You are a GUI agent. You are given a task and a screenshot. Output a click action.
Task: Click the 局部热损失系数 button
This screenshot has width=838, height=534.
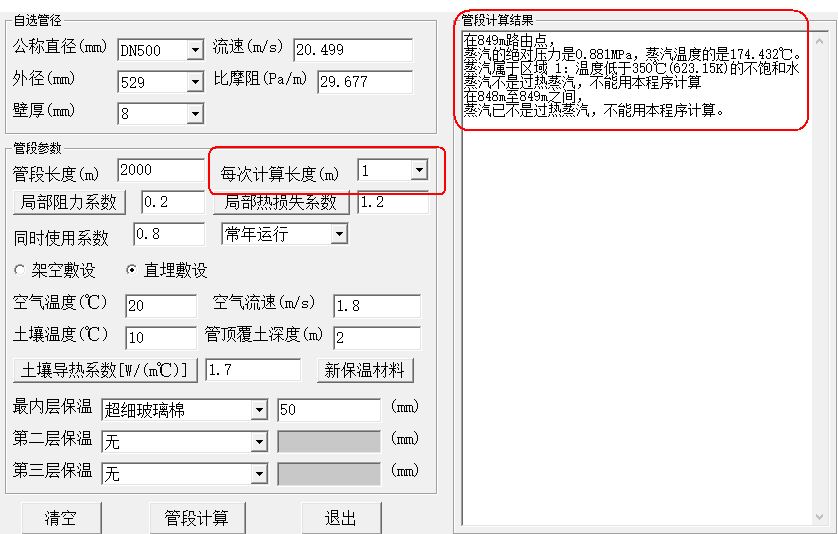281,203
